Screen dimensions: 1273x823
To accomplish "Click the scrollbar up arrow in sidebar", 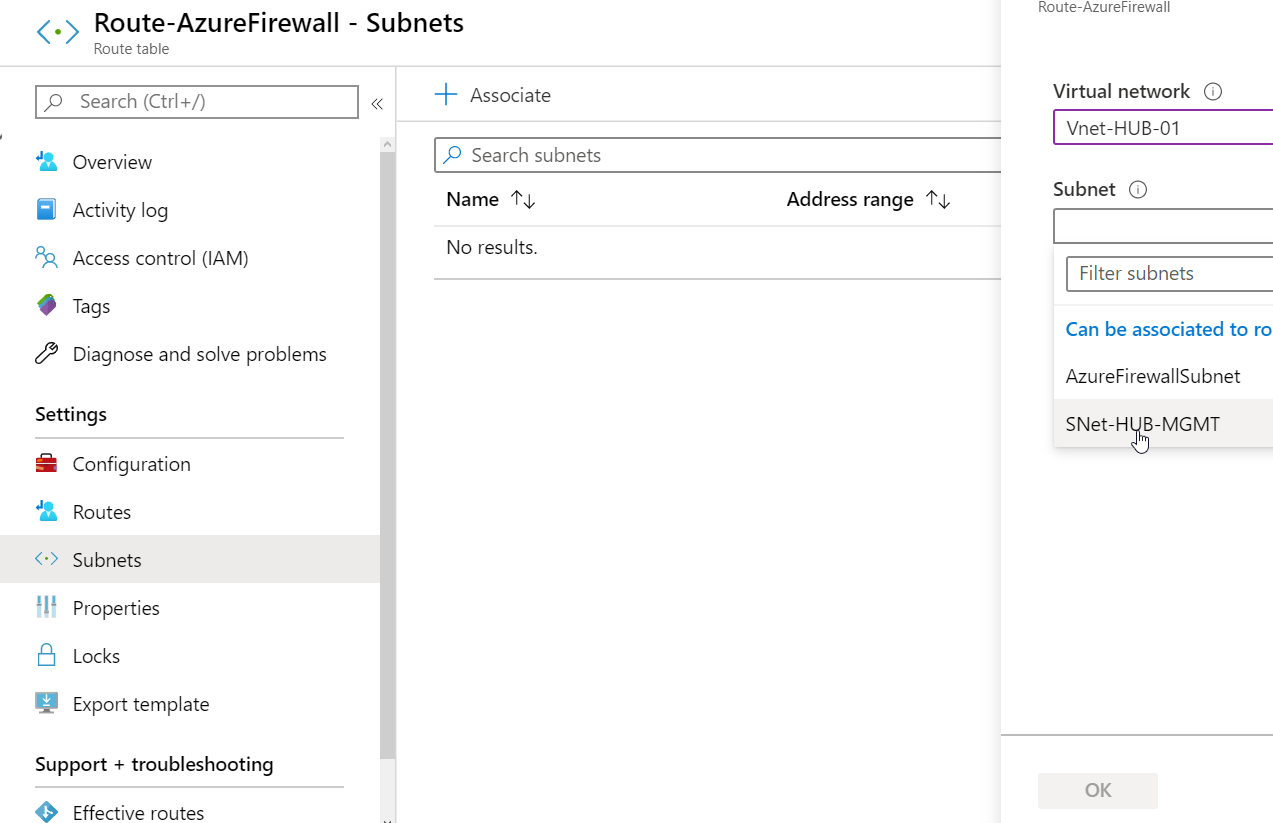I will [388, 145].
